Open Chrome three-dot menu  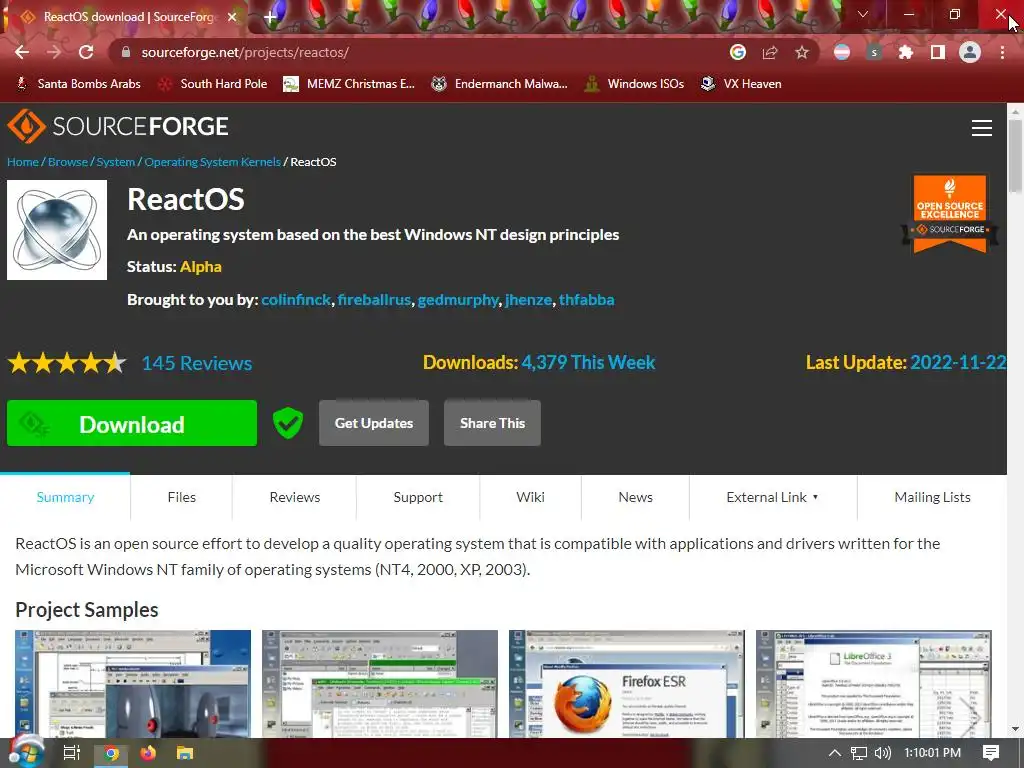click(1002, 52)
